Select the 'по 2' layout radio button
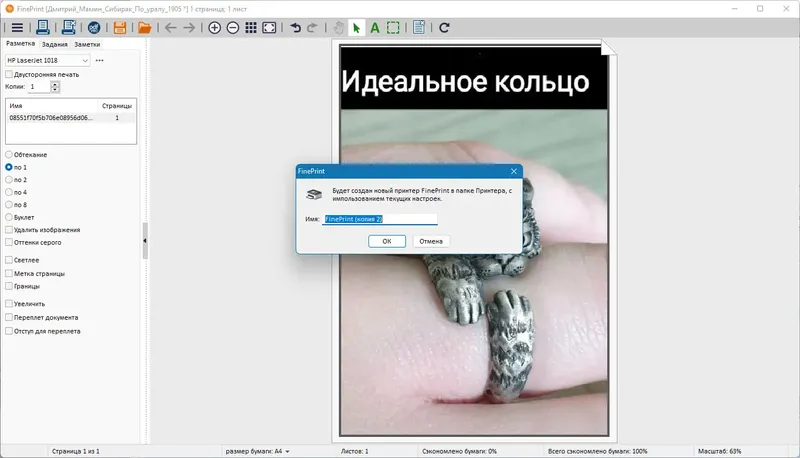 click(x=9, y=180)
